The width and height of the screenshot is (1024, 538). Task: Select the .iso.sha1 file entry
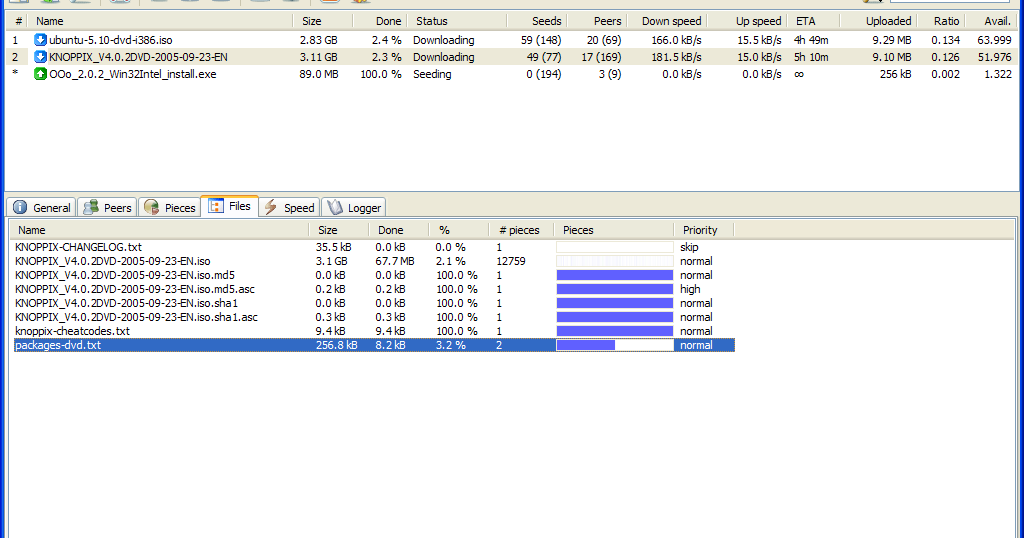(x=126, y=303)
